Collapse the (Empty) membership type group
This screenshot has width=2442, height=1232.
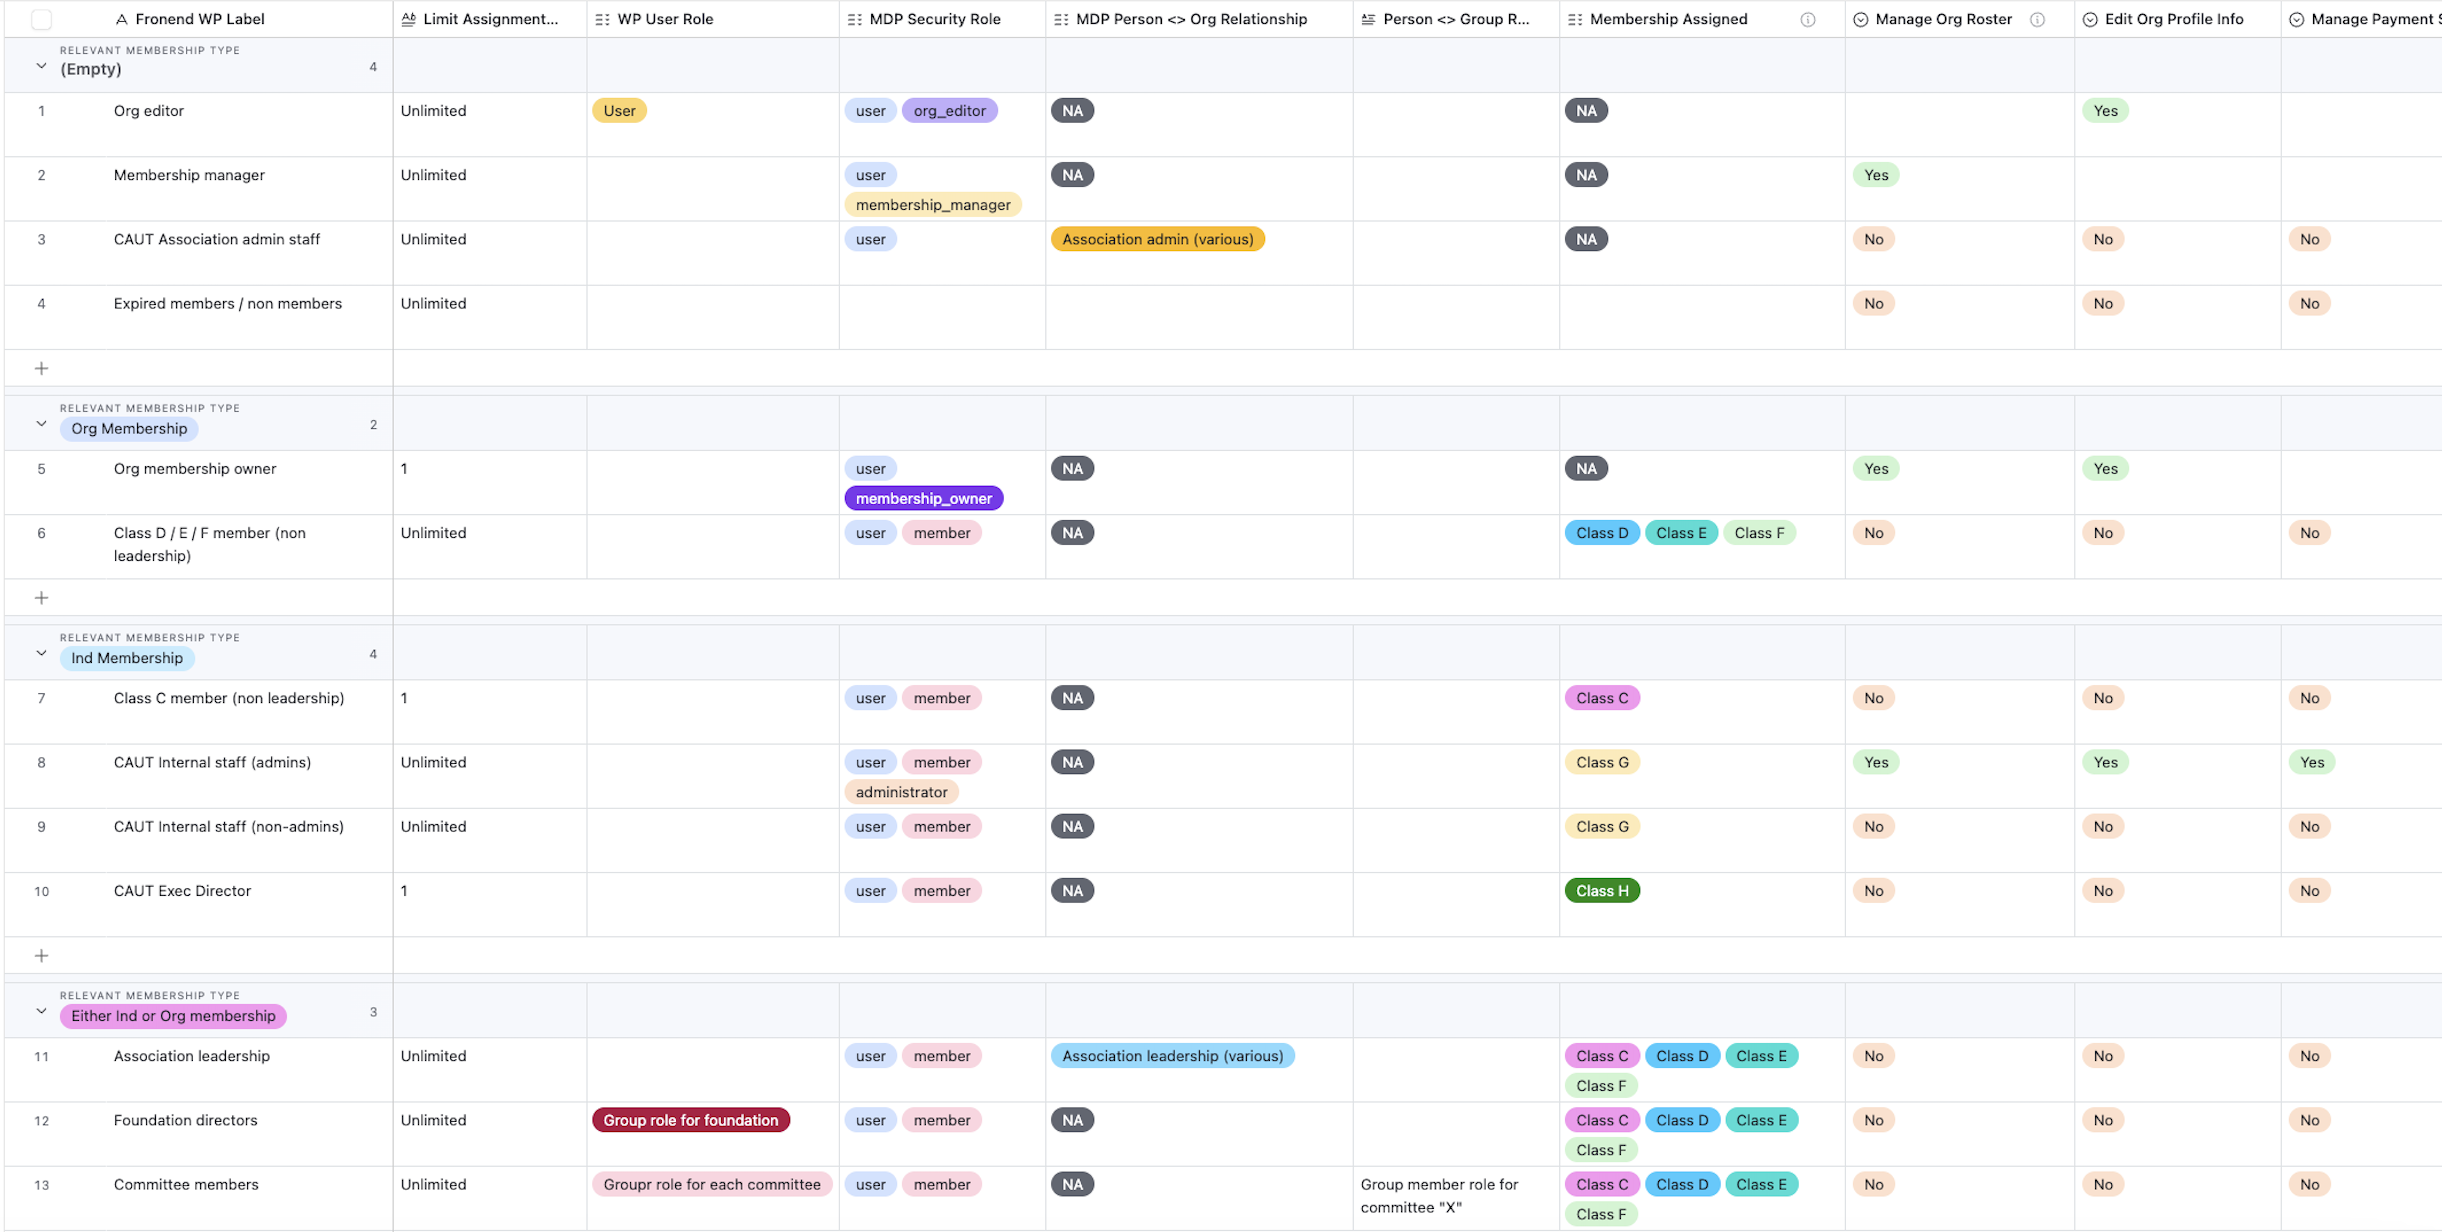(41, 66)
